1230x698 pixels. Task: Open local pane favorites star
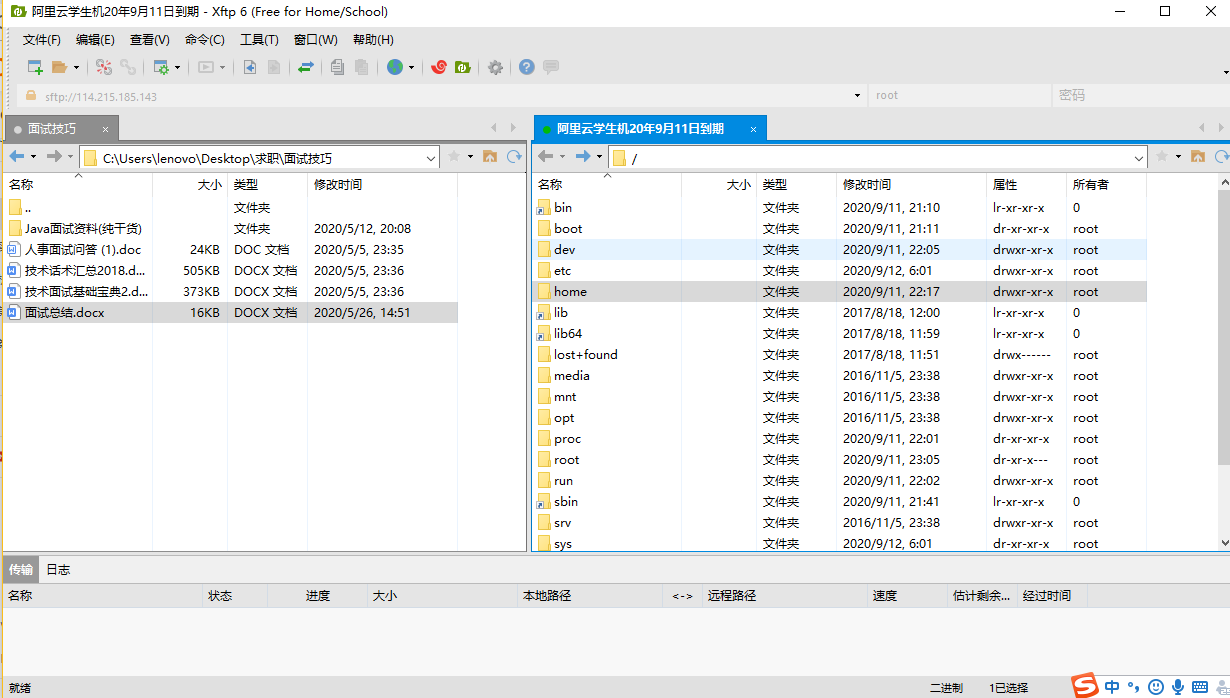point(454,157)
